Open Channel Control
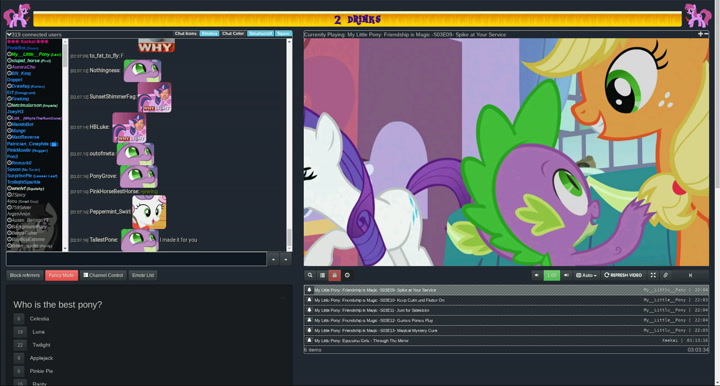Viewport: 720px width, 386px height. point(103,275)
